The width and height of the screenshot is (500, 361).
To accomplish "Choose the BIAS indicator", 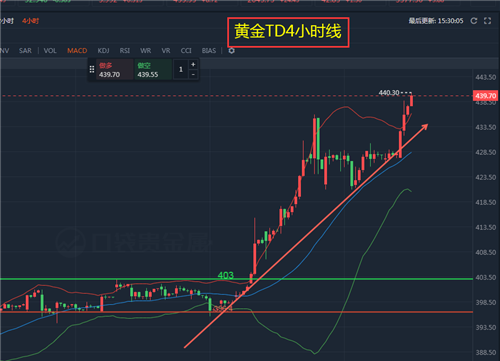I will (209, 51).
